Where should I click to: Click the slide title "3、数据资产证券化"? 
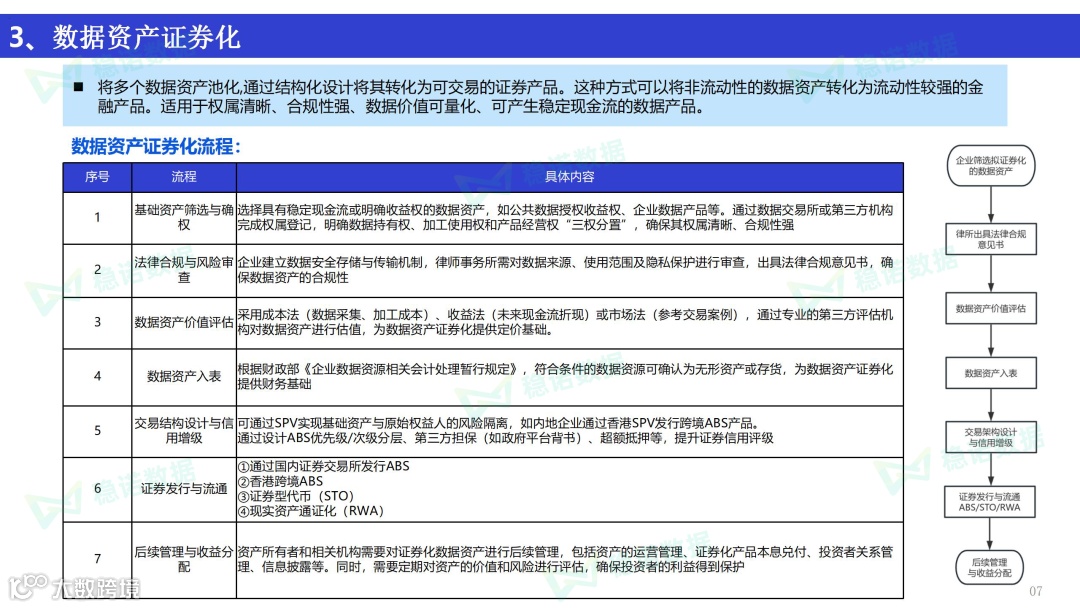coord(125,37)
